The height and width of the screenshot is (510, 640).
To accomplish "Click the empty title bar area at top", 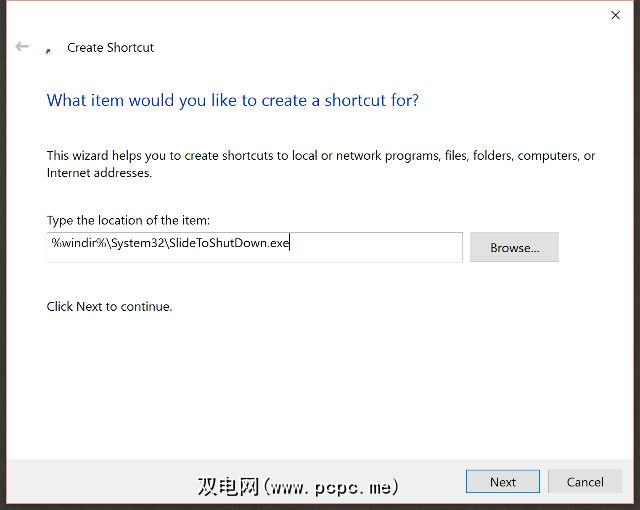I will coord(300,15).
